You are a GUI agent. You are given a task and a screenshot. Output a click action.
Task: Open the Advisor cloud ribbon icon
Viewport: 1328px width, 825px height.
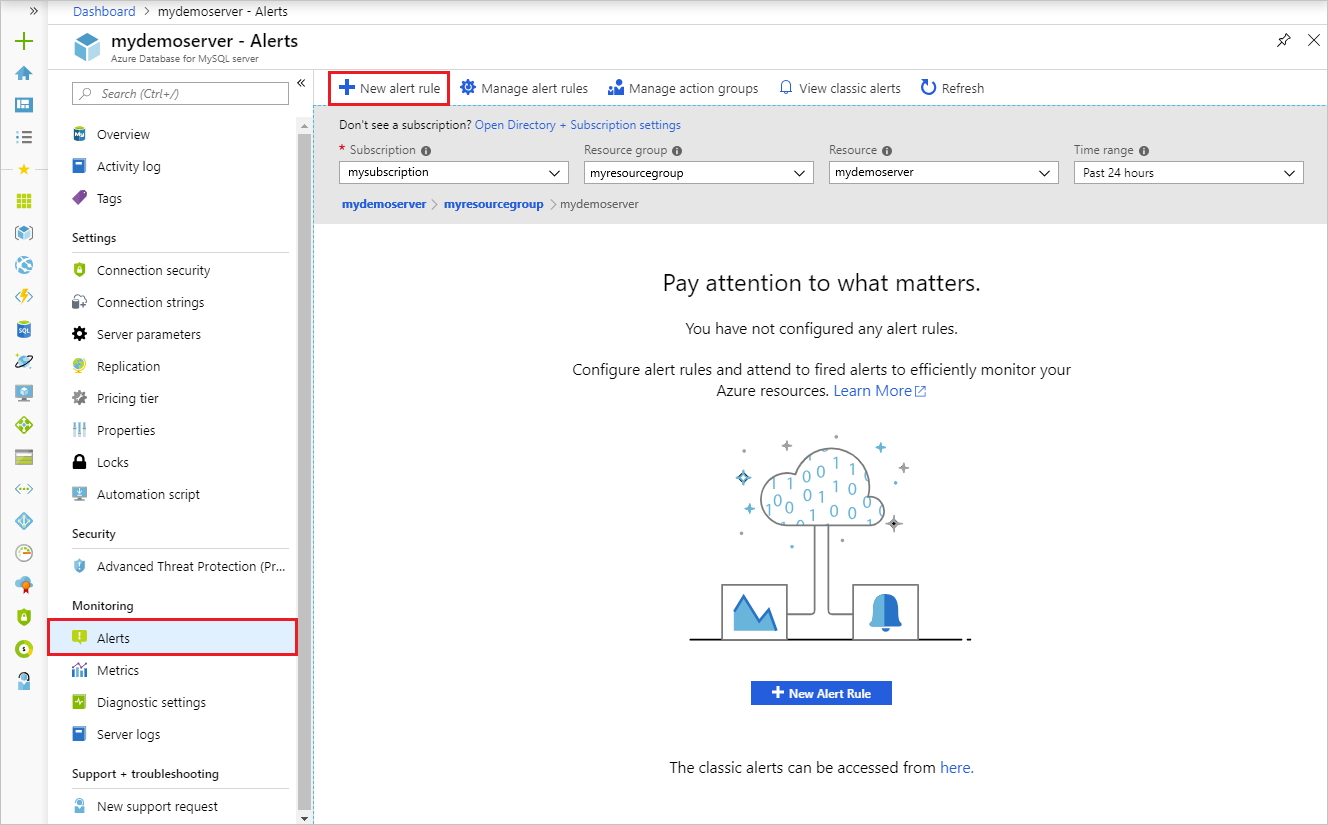(24, 585)
